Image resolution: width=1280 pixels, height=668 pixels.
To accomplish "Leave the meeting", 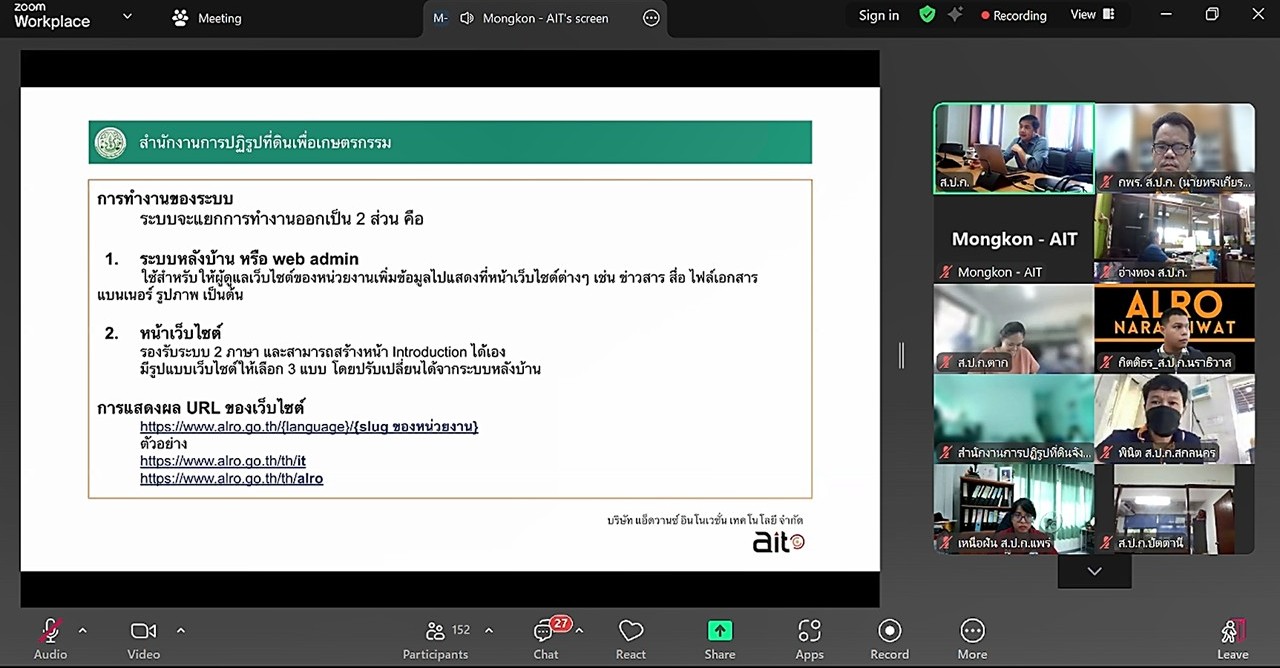I will pyautogui.click(x=1232, y=632).
